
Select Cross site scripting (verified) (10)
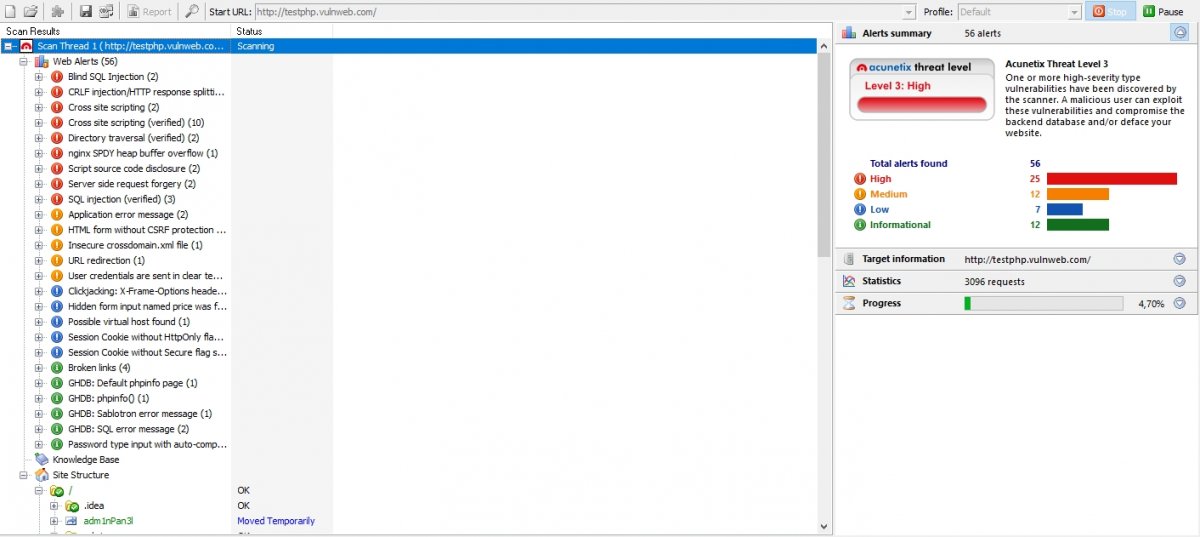coord(136,123)
